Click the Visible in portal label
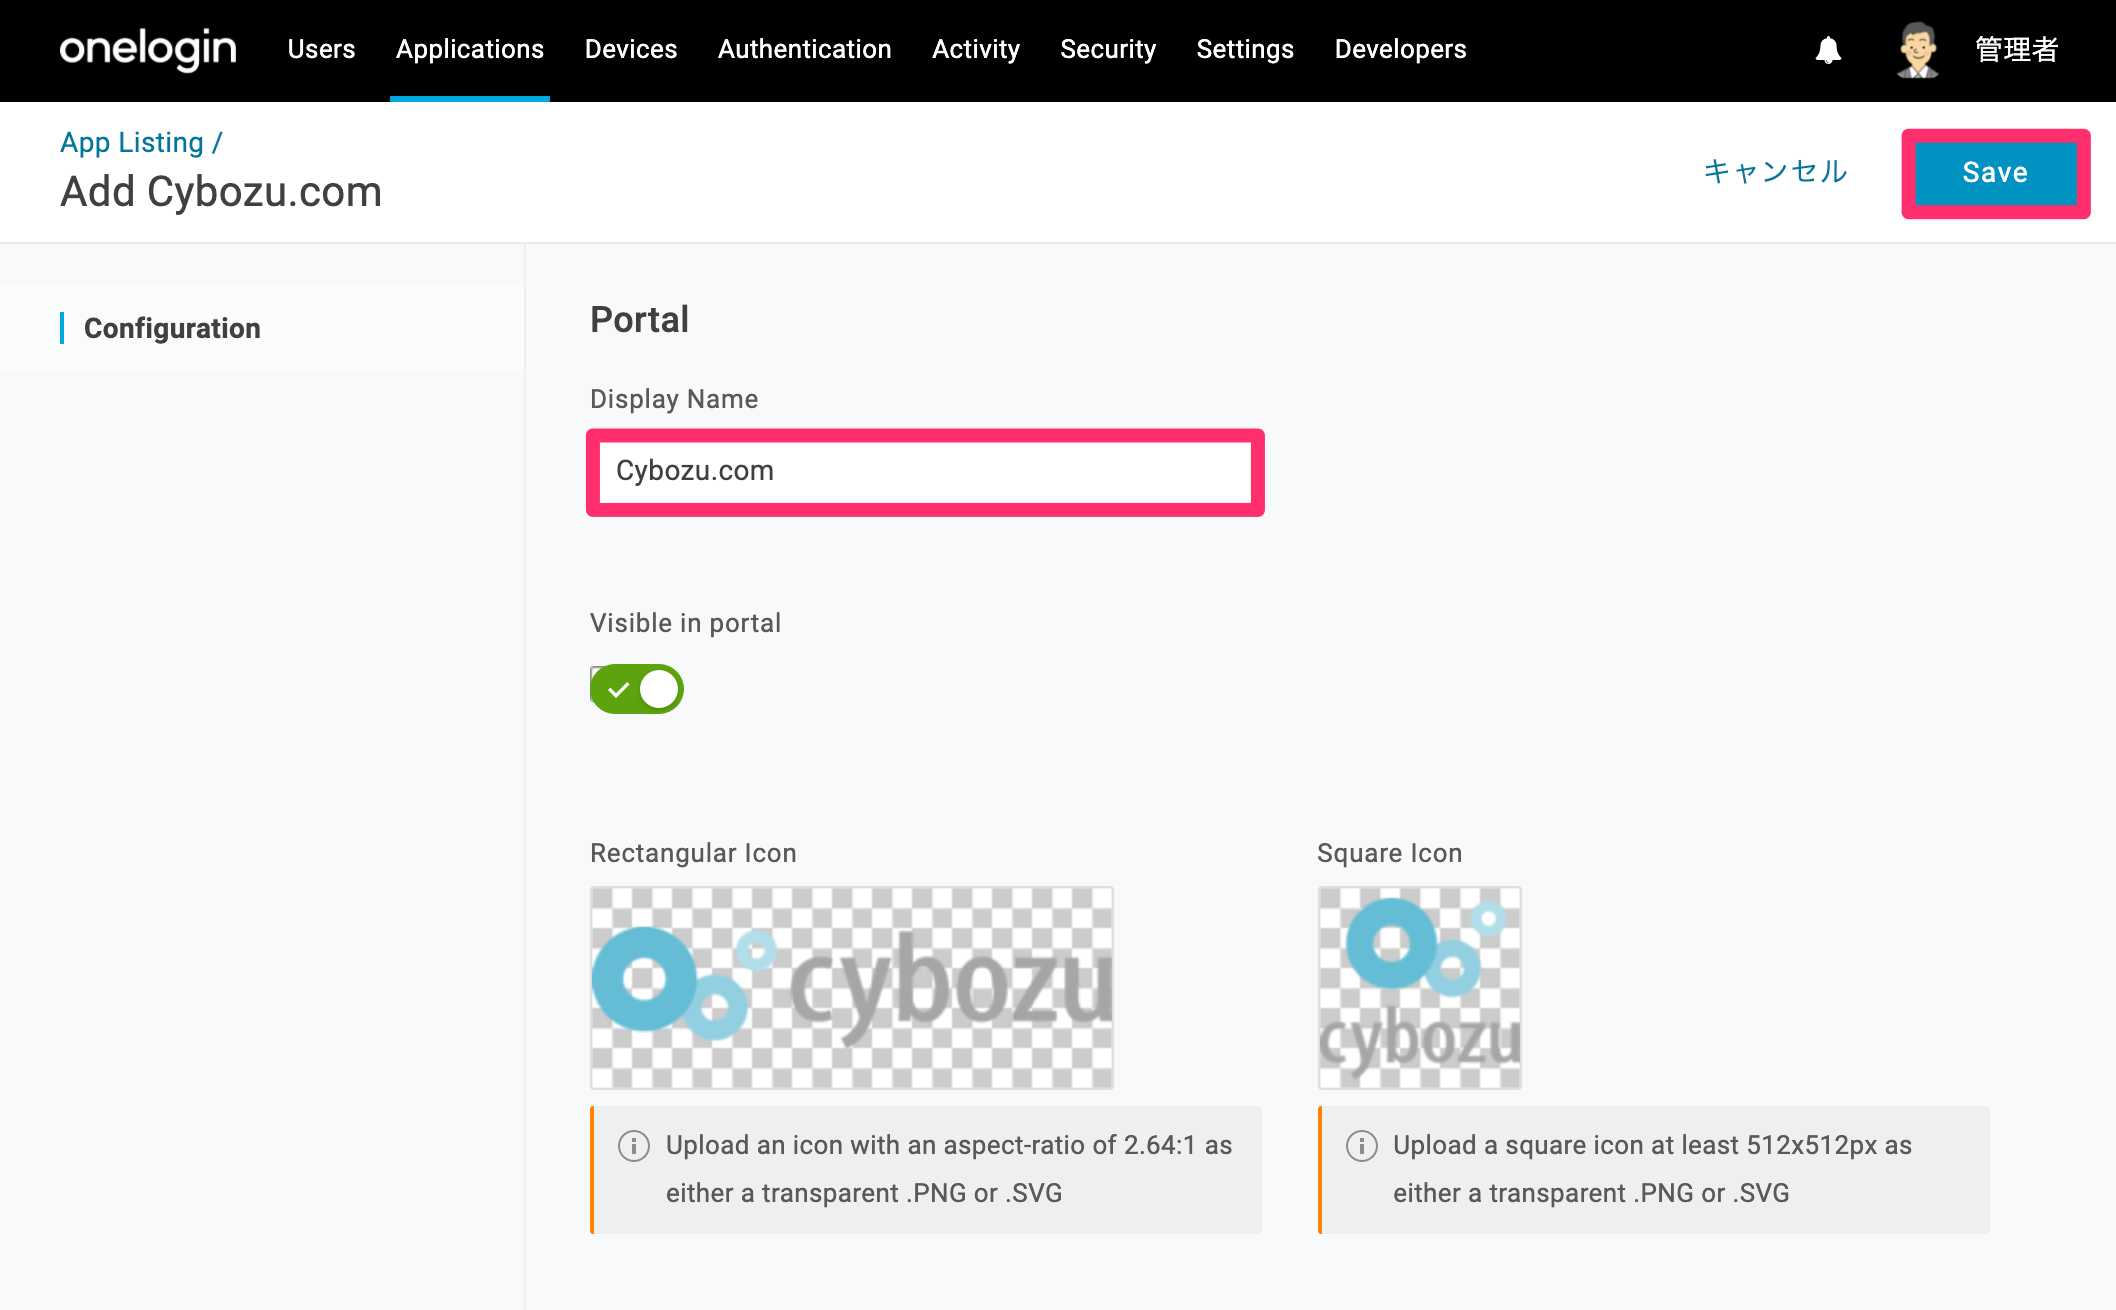Screen dimensions: 2116x1310 tap(685, 623)
